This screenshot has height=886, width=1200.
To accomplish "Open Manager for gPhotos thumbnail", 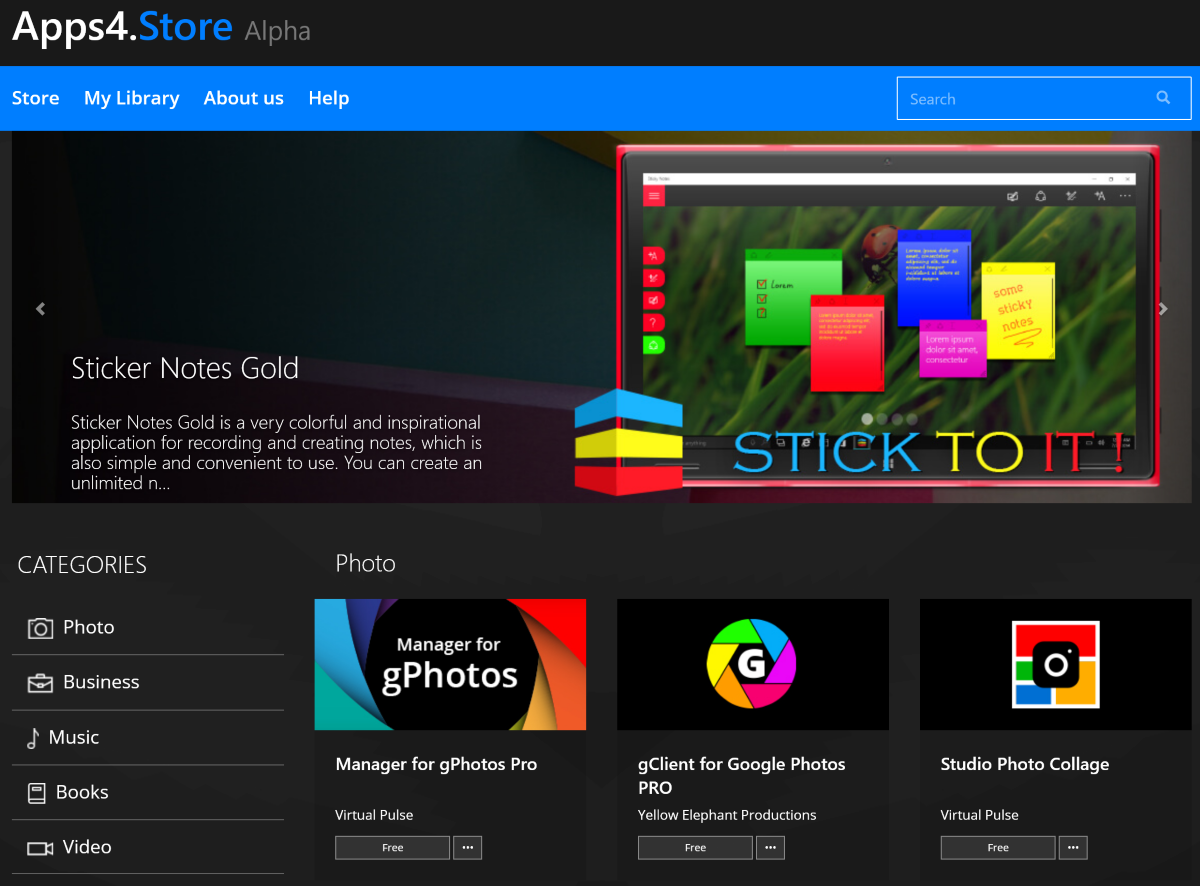I will pos(450,664).
